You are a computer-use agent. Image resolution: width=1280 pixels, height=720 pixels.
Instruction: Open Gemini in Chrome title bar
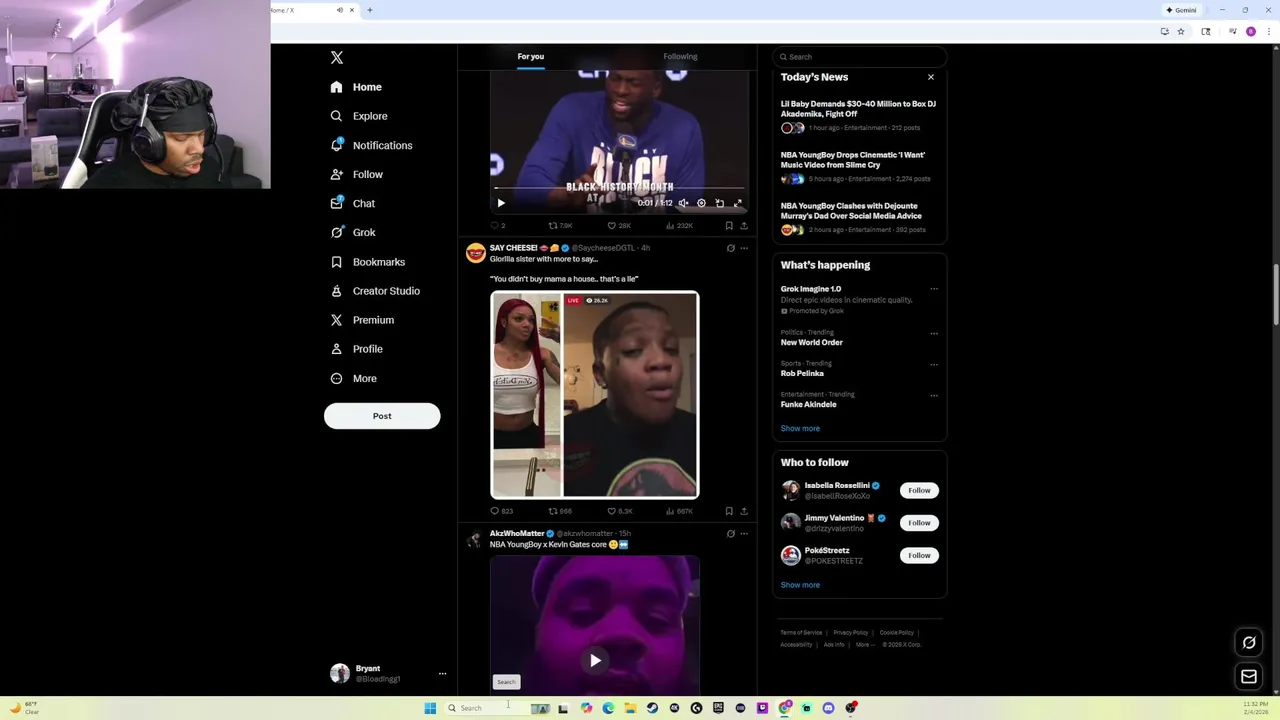1182,10
